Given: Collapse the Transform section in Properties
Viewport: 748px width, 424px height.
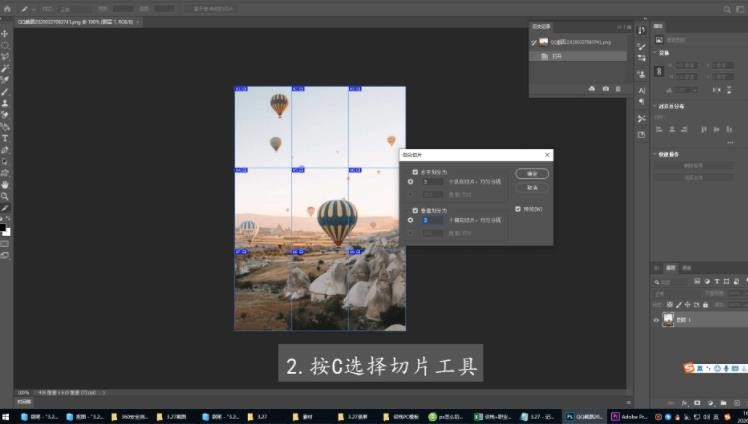Looking at the screenshot, I should point(655,53).
